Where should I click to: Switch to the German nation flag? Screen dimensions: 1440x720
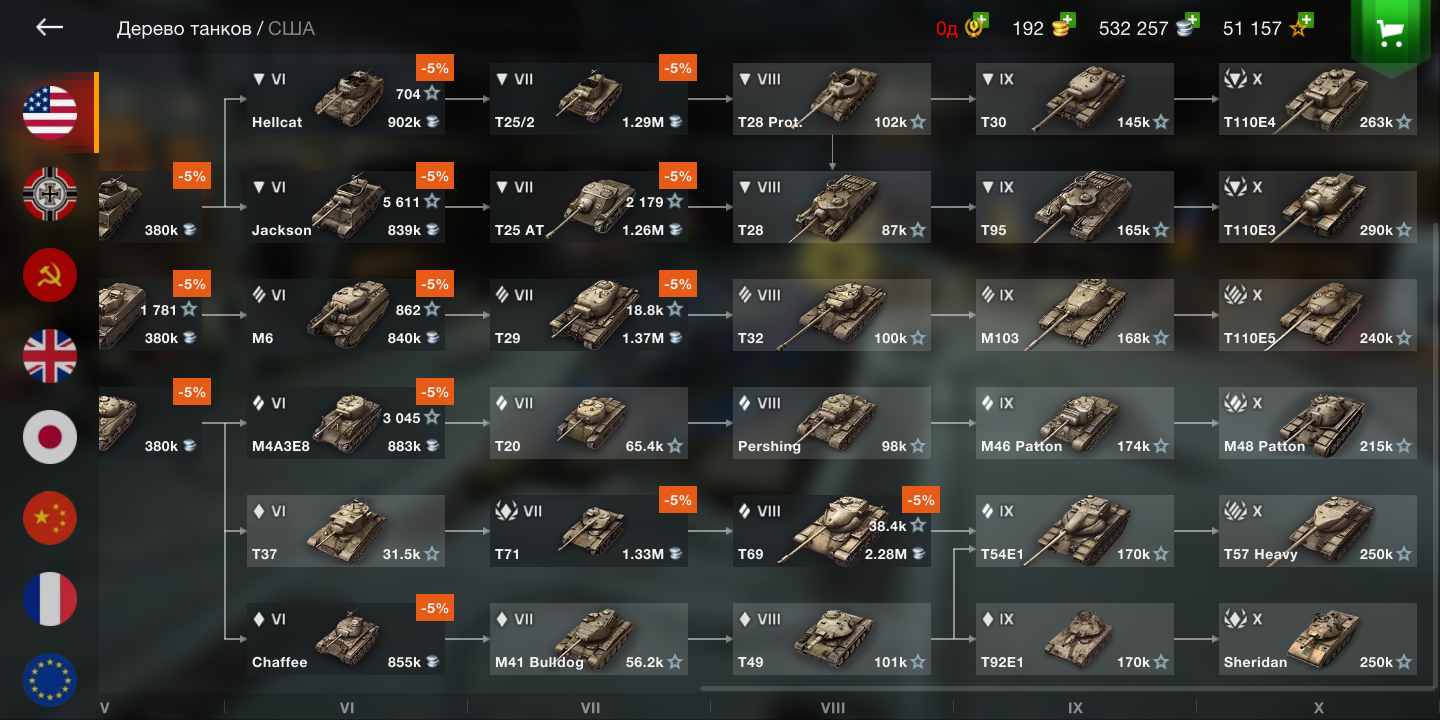50,193
